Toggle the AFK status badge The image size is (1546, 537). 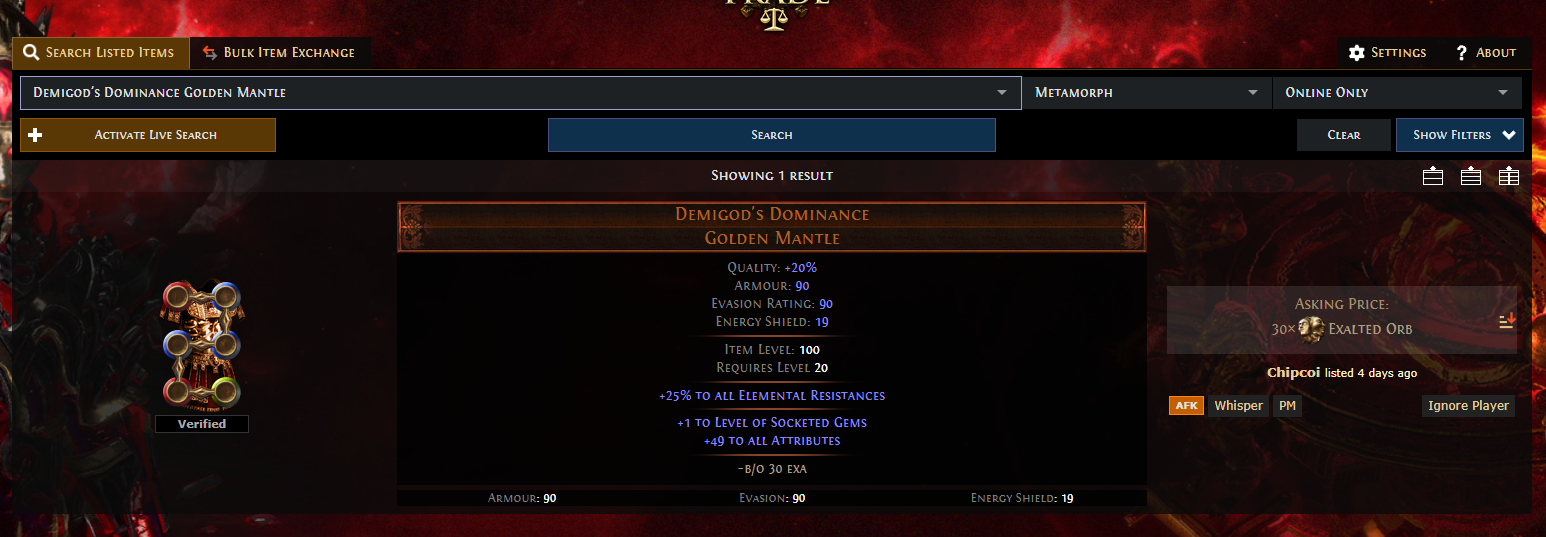[x=1186, y=405]
